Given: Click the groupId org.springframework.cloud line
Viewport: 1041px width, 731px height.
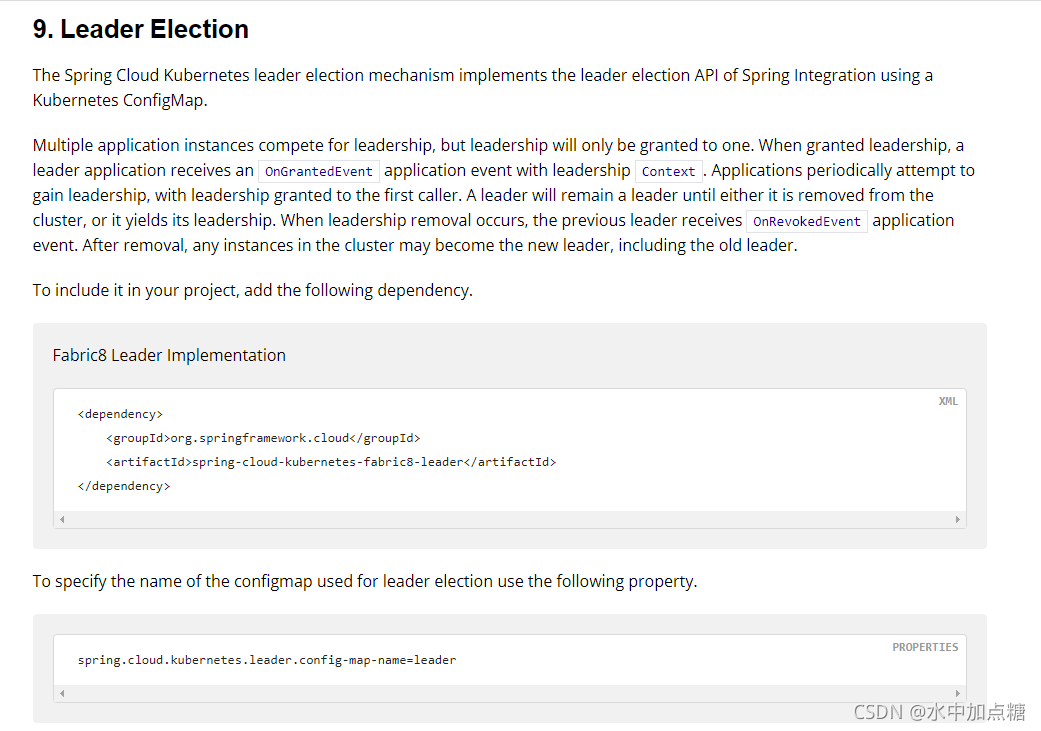Looking at the screenshot, I should click(x=263, y=438).
